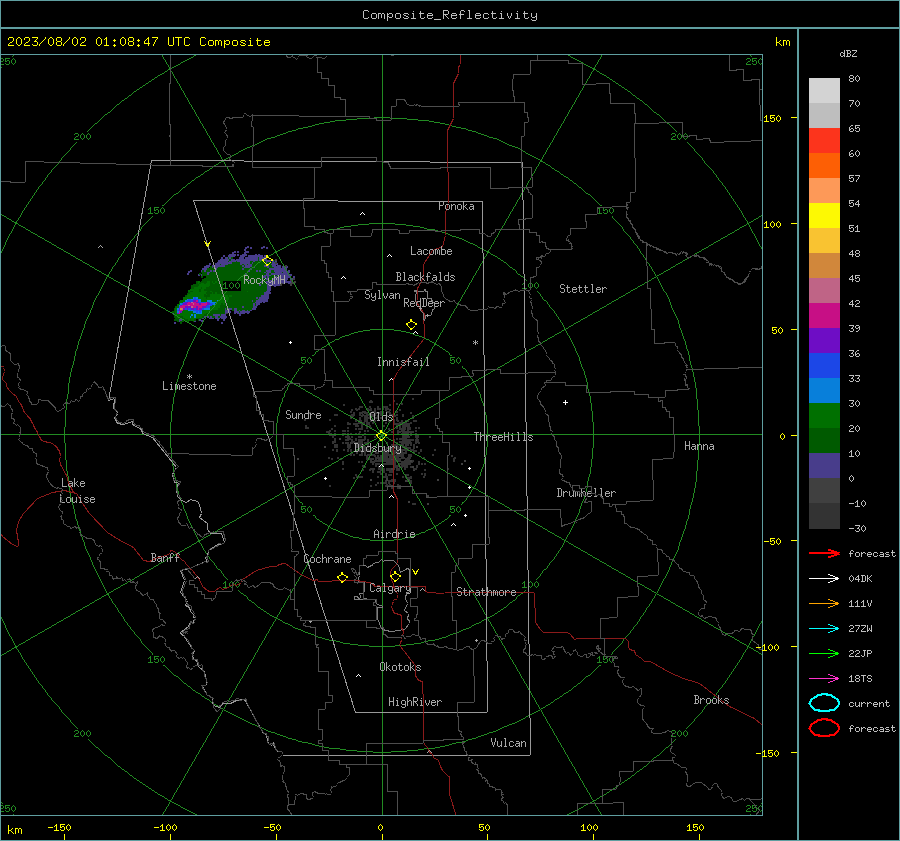The width and height of the screenshot is (900, 841).
Task: Click the yellow radar-site diamond at map center
Action: click(x=381, y=436)
